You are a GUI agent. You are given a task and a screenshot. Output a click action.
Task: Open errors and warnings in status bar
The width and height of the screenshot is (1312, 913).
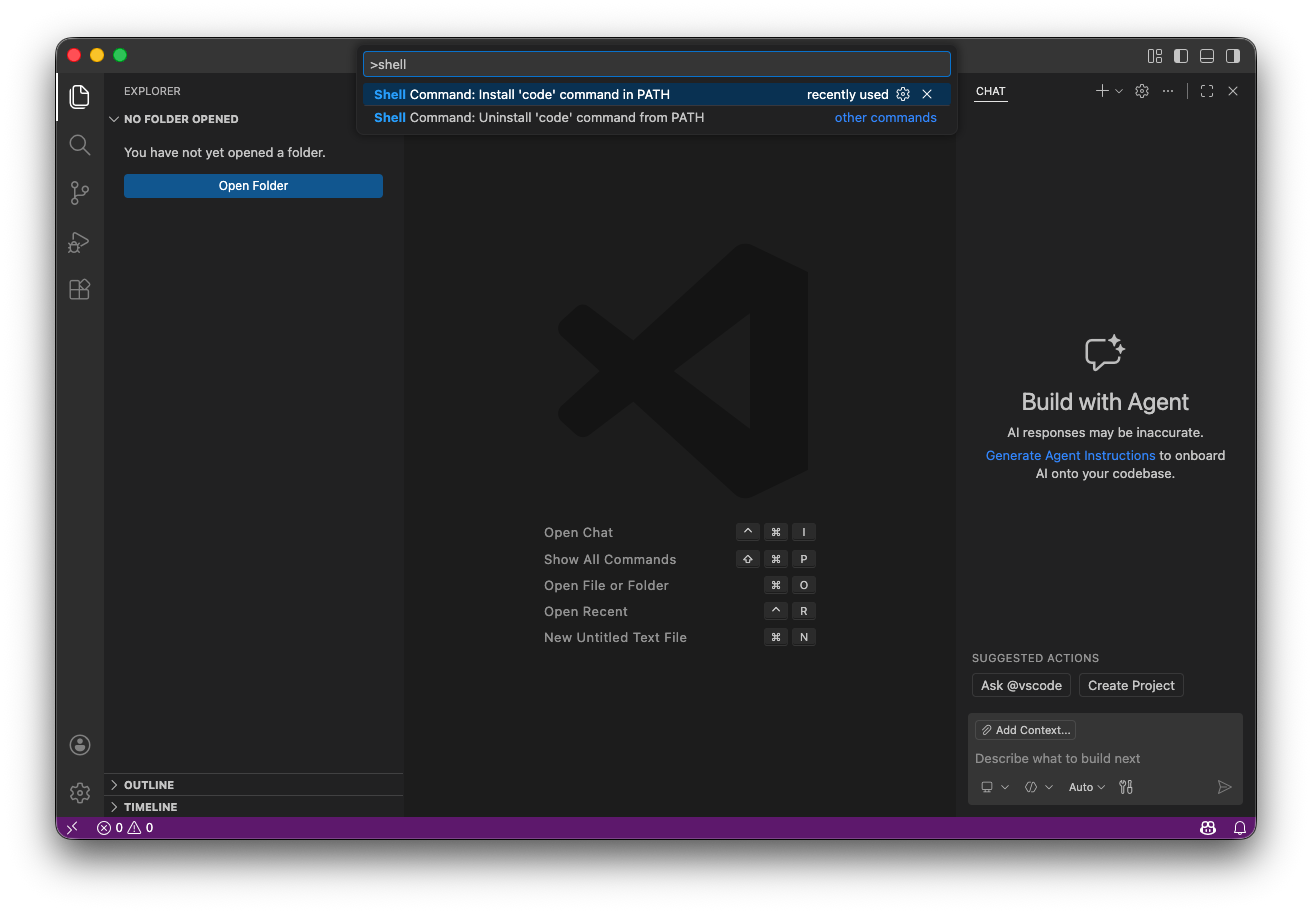point(125,828)
